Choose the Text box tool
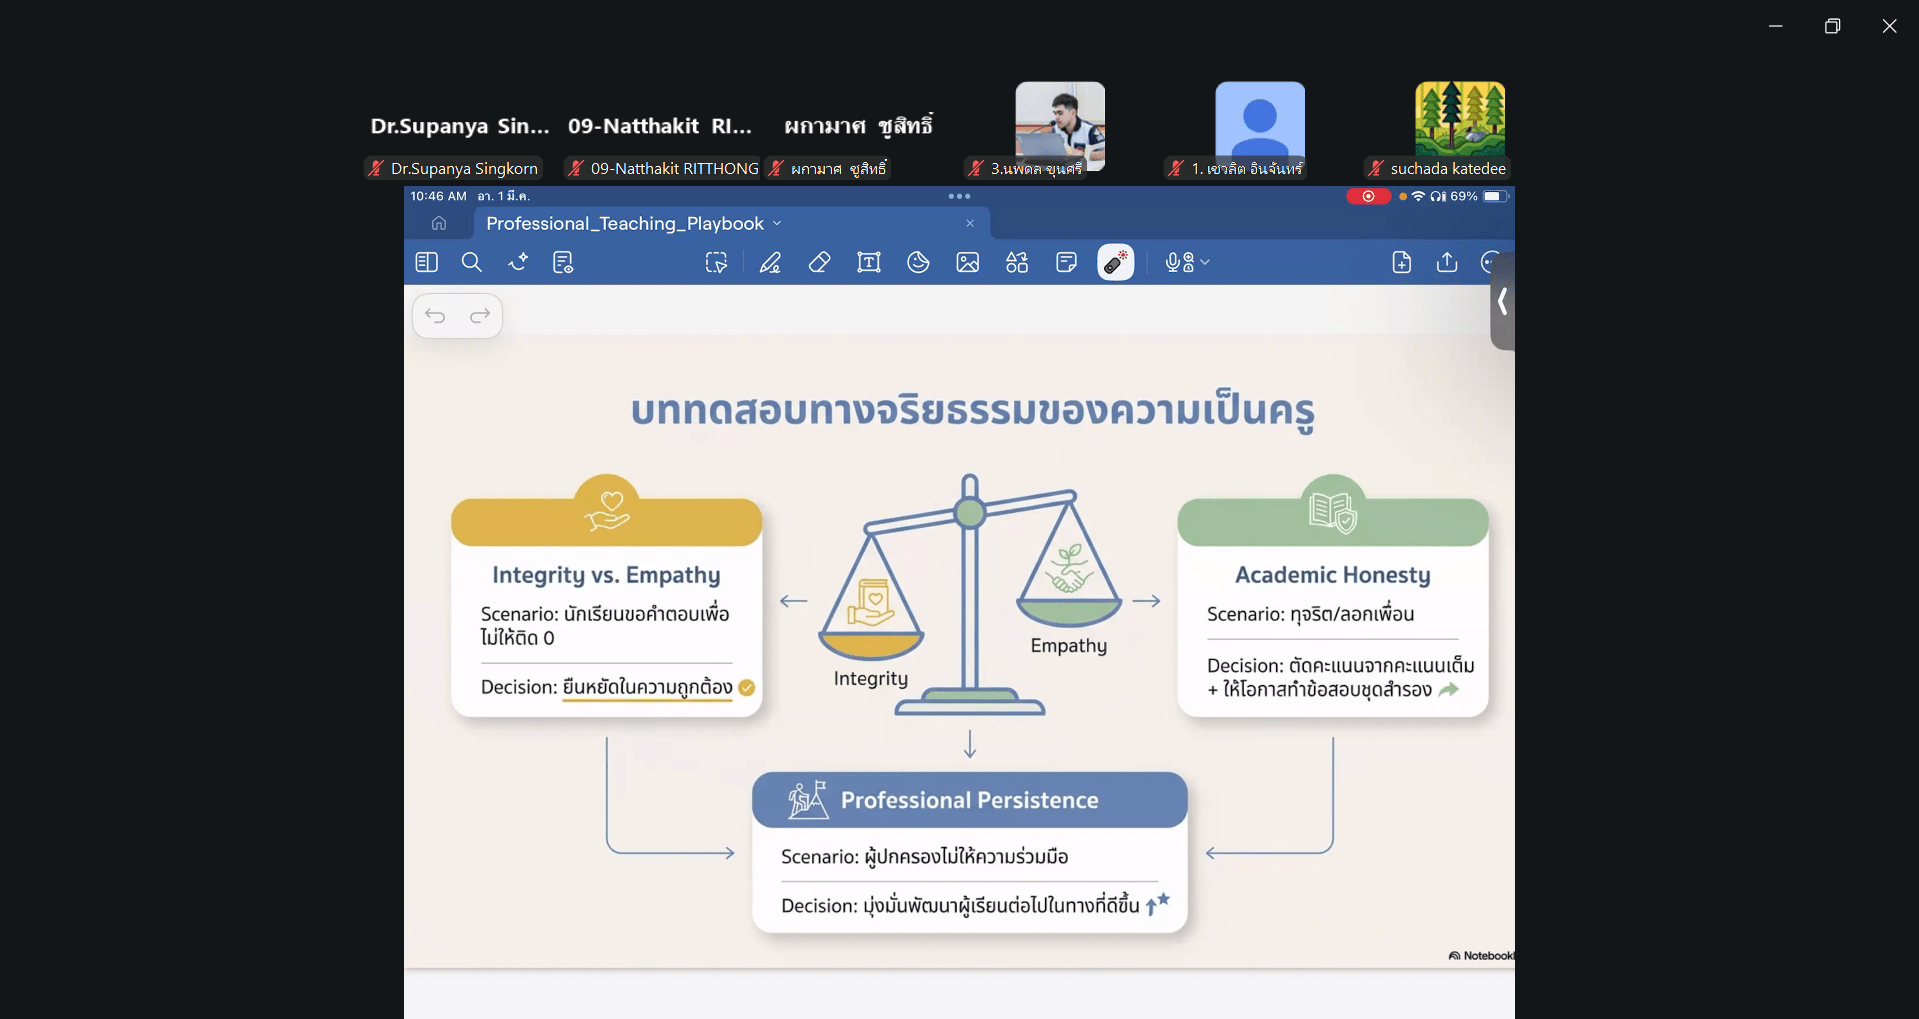 pos(868,263)
